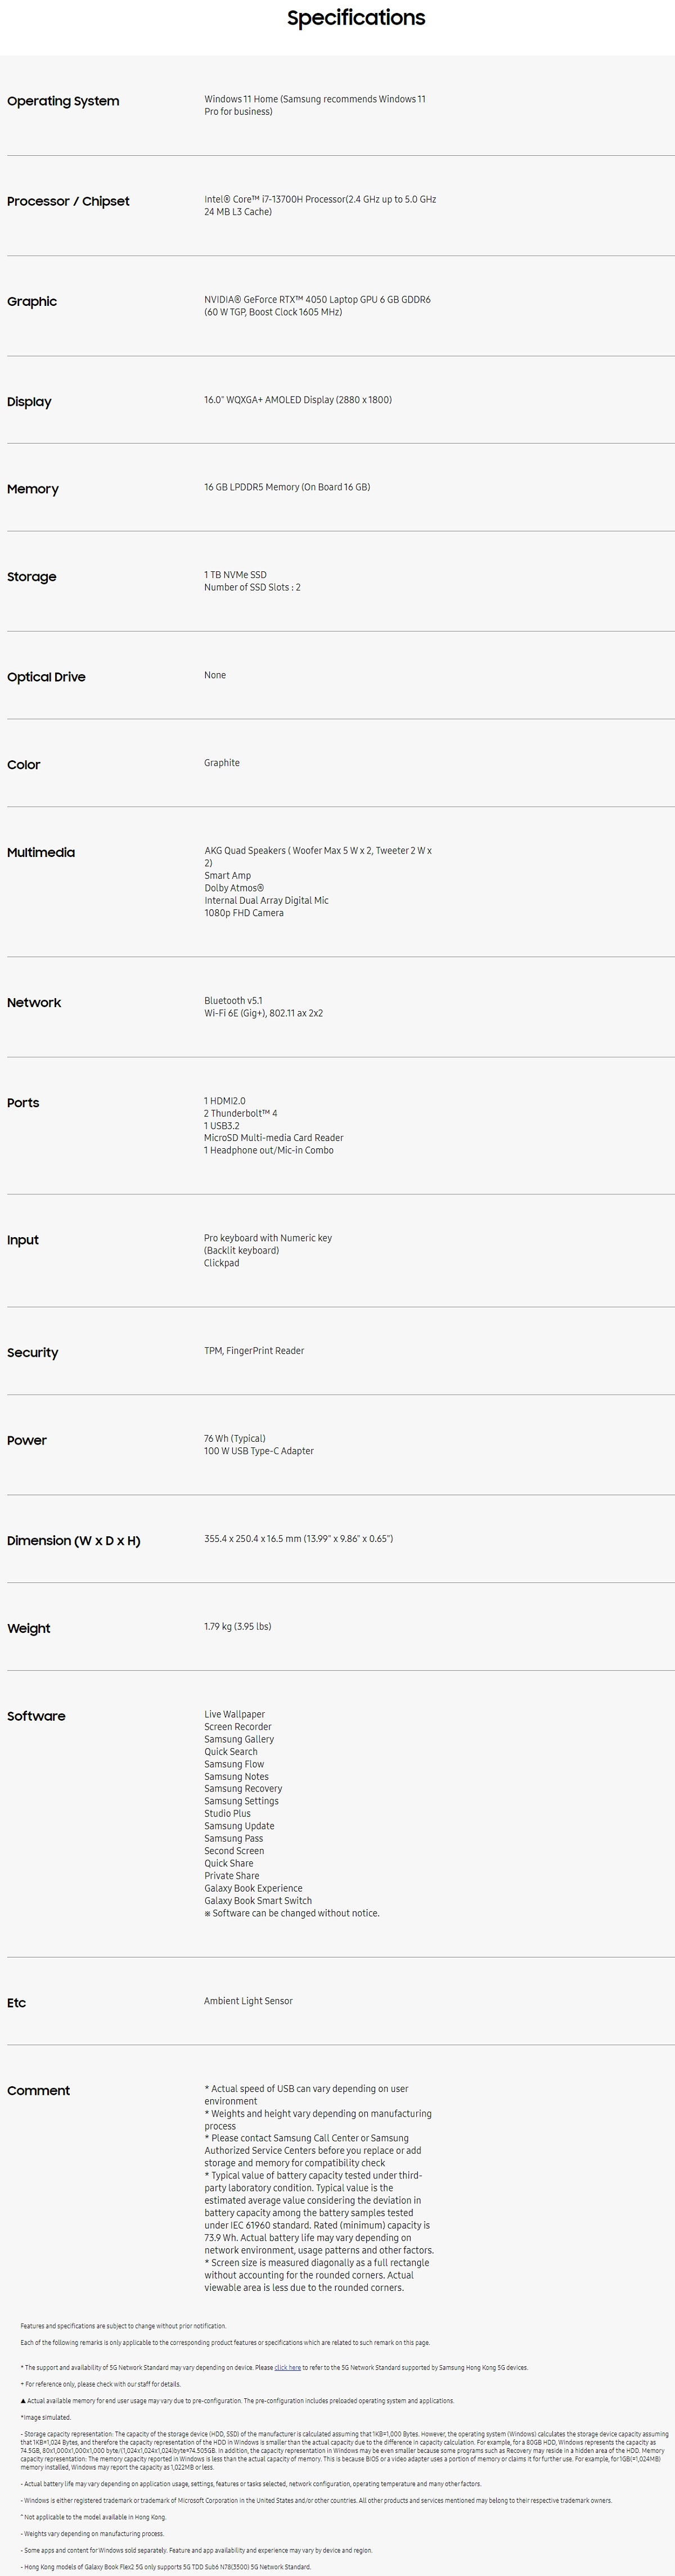Click the Dimension (W x D x H) label
675x2576 pixels.
point(74,1541)
